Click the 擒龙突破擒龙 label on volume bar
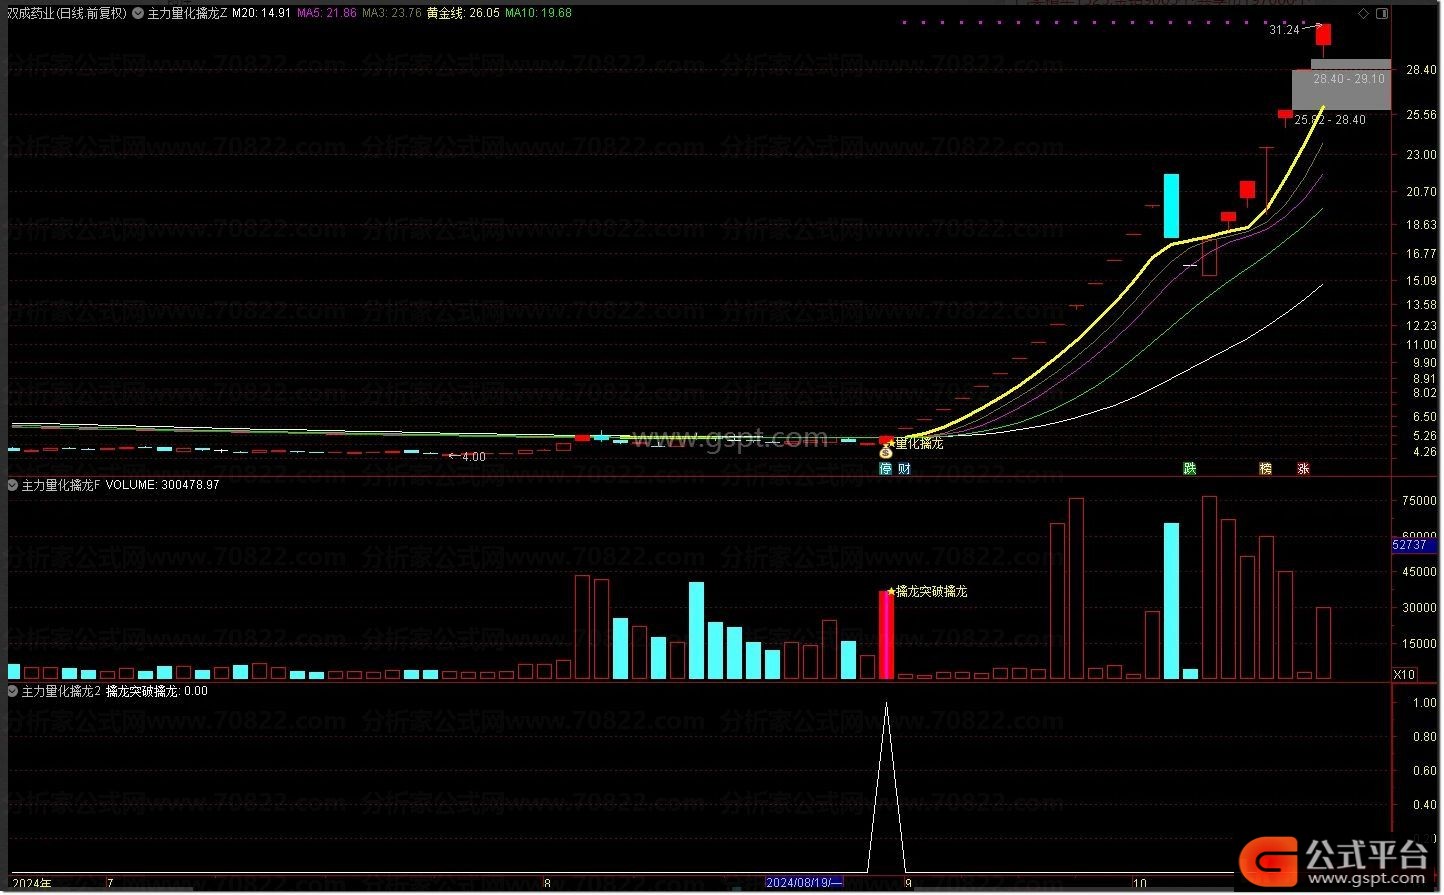1444x895 pixels. pos(932,592)
